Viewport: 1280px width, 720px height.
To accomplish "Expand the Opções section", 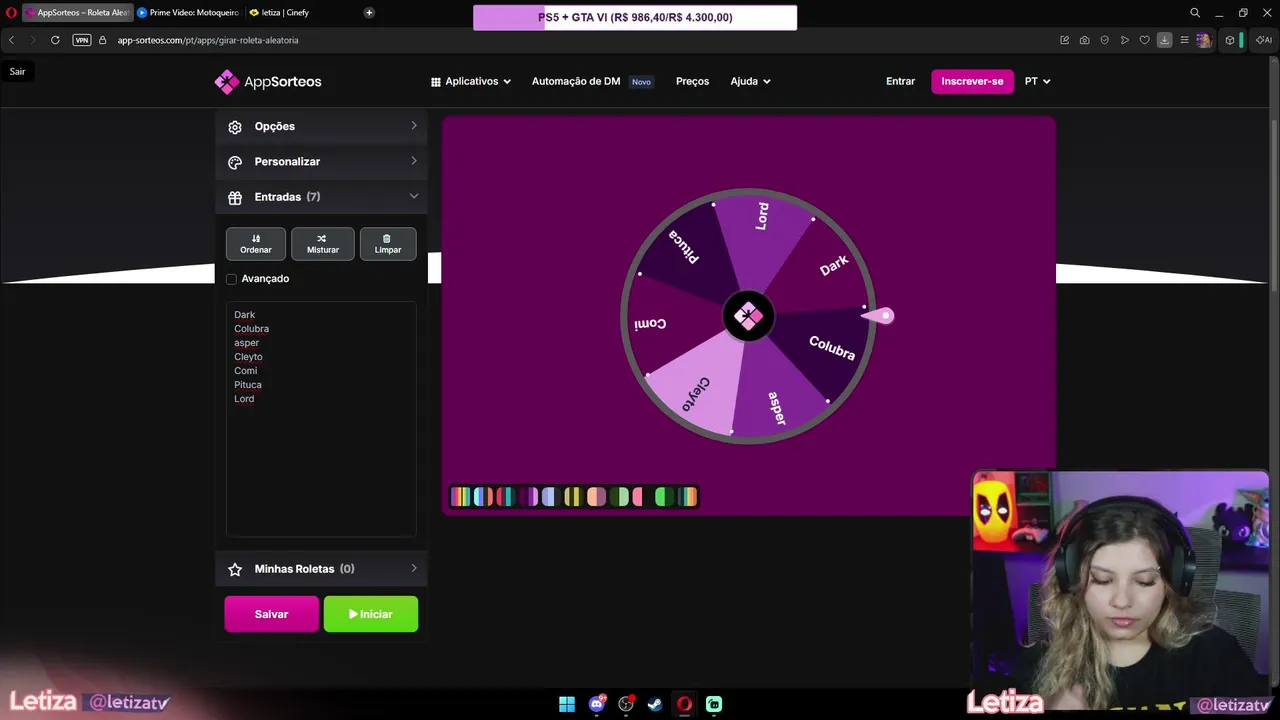I will pos(321,126).
